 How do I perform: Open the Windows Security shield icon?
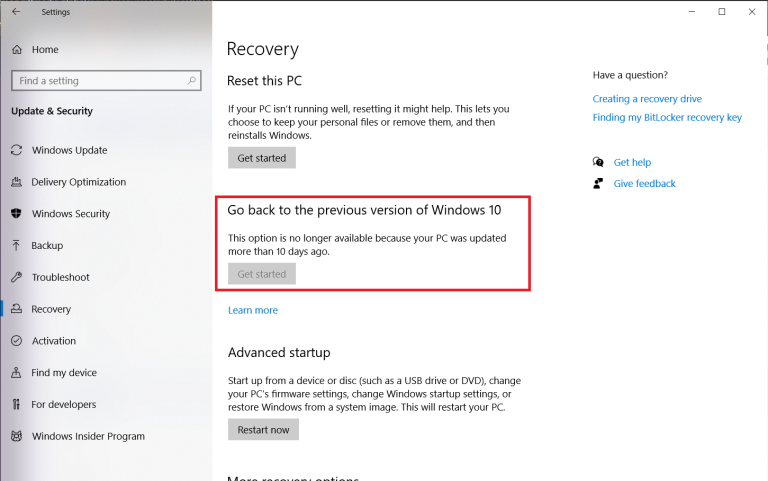point(17,214)
